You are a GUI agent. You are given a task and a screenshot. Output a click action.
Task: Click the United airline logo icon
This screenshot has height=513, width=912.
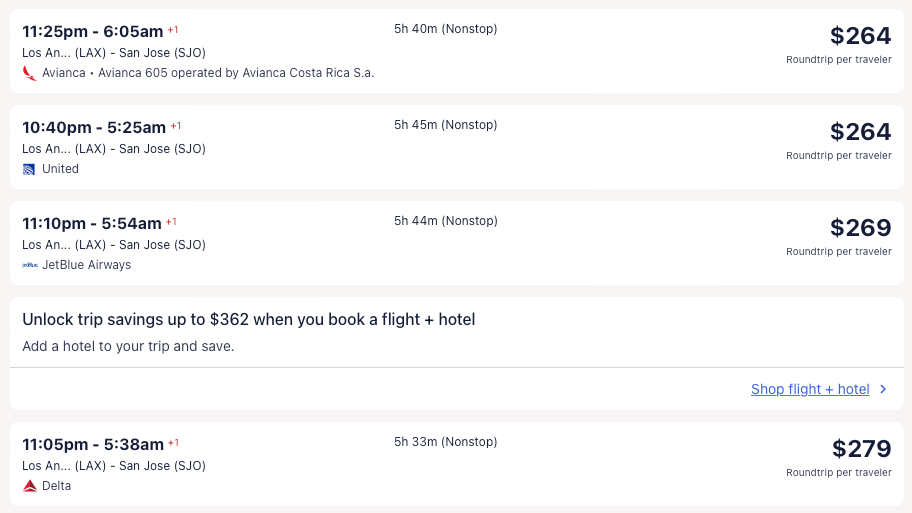(29, 169)
